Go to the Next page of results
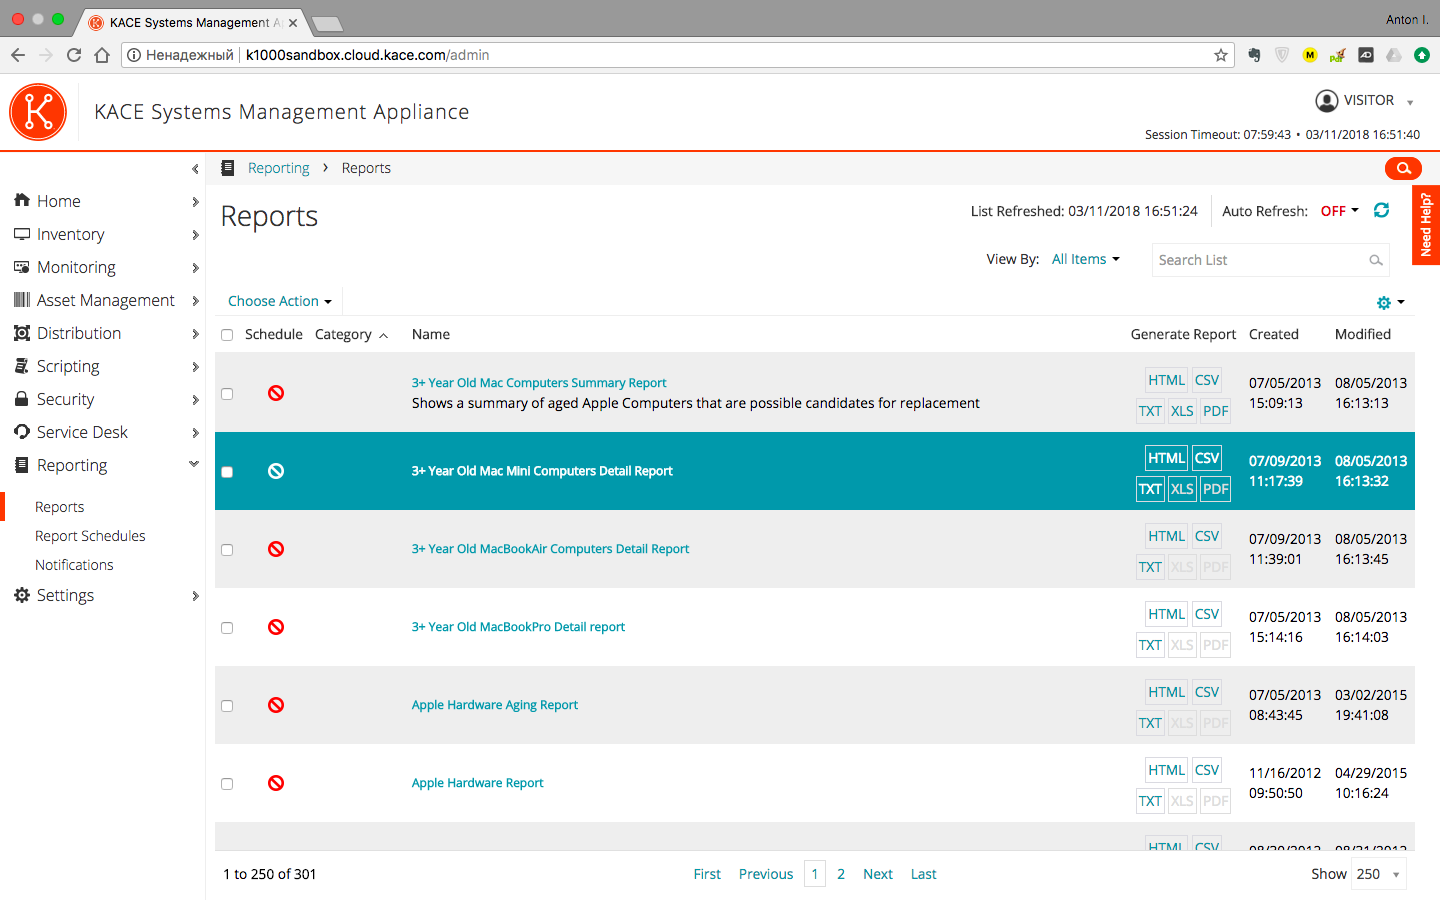Image resolution: width=1440 pixels, height=900 pixels. pyautogui.click(x=878, y=874)
